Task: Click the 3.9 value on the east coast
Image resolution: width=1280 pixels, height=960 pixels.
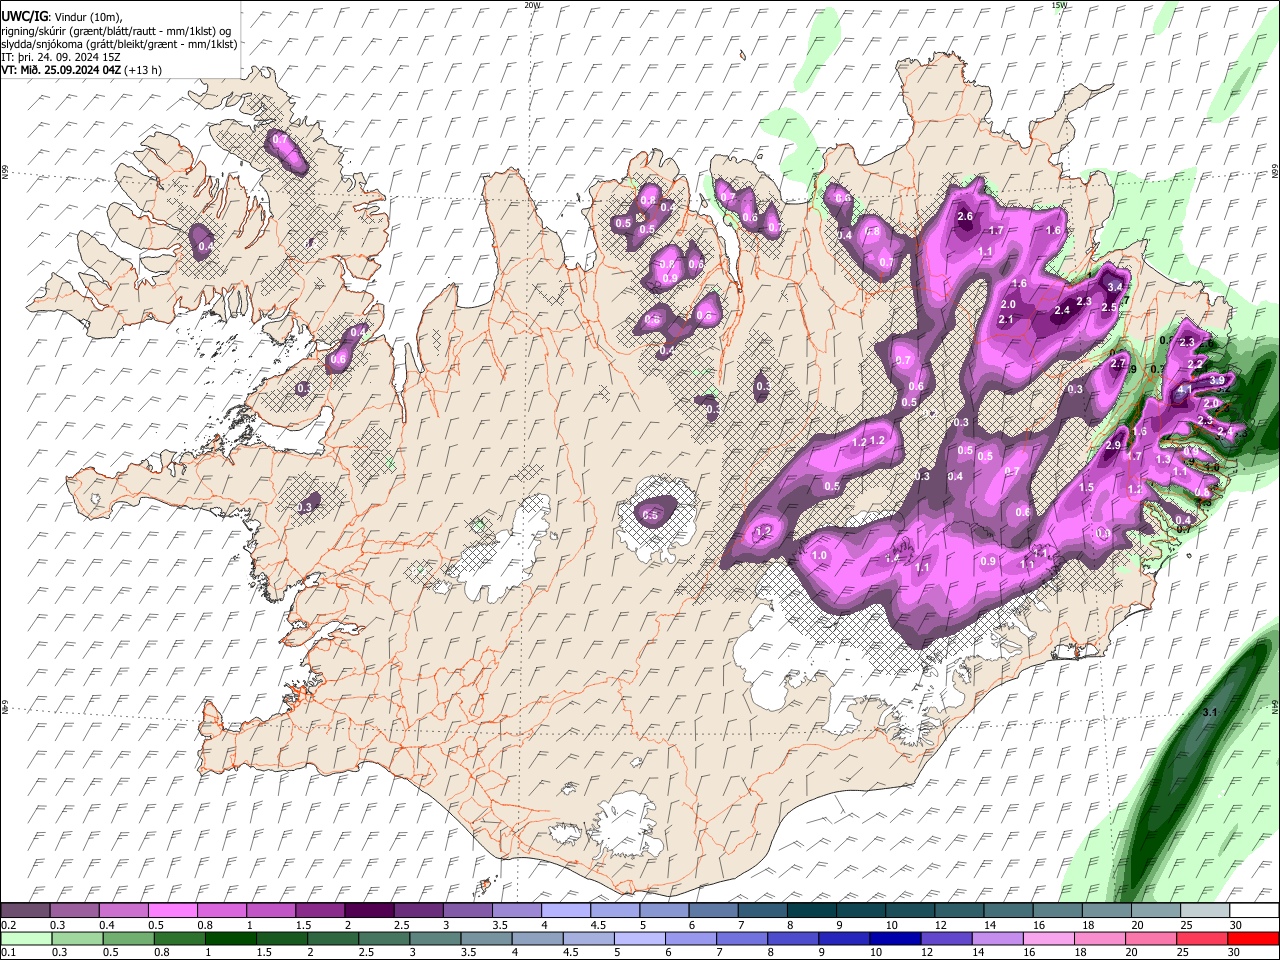Action: click(x=1217, y=381)
